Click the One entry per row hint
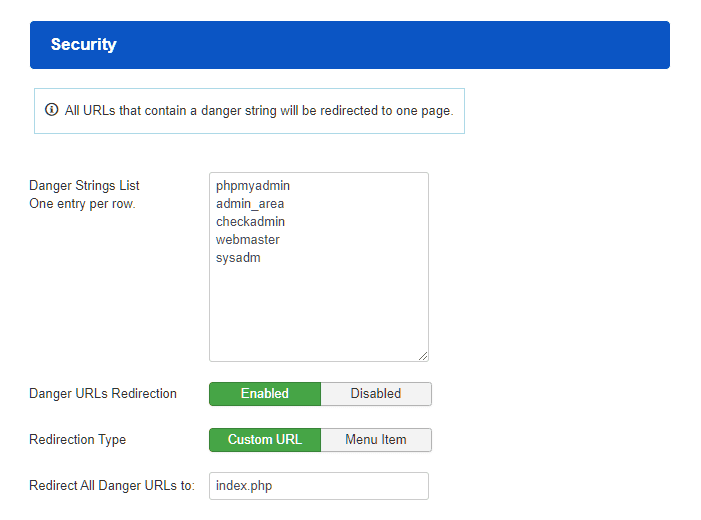Viewport: 701px width, 520px height. 82,204
